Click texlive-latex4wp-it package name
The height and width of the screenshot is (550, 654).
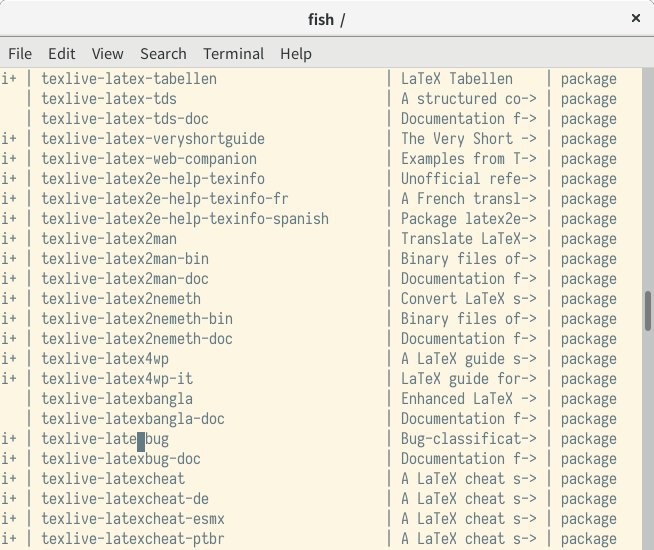117,379
